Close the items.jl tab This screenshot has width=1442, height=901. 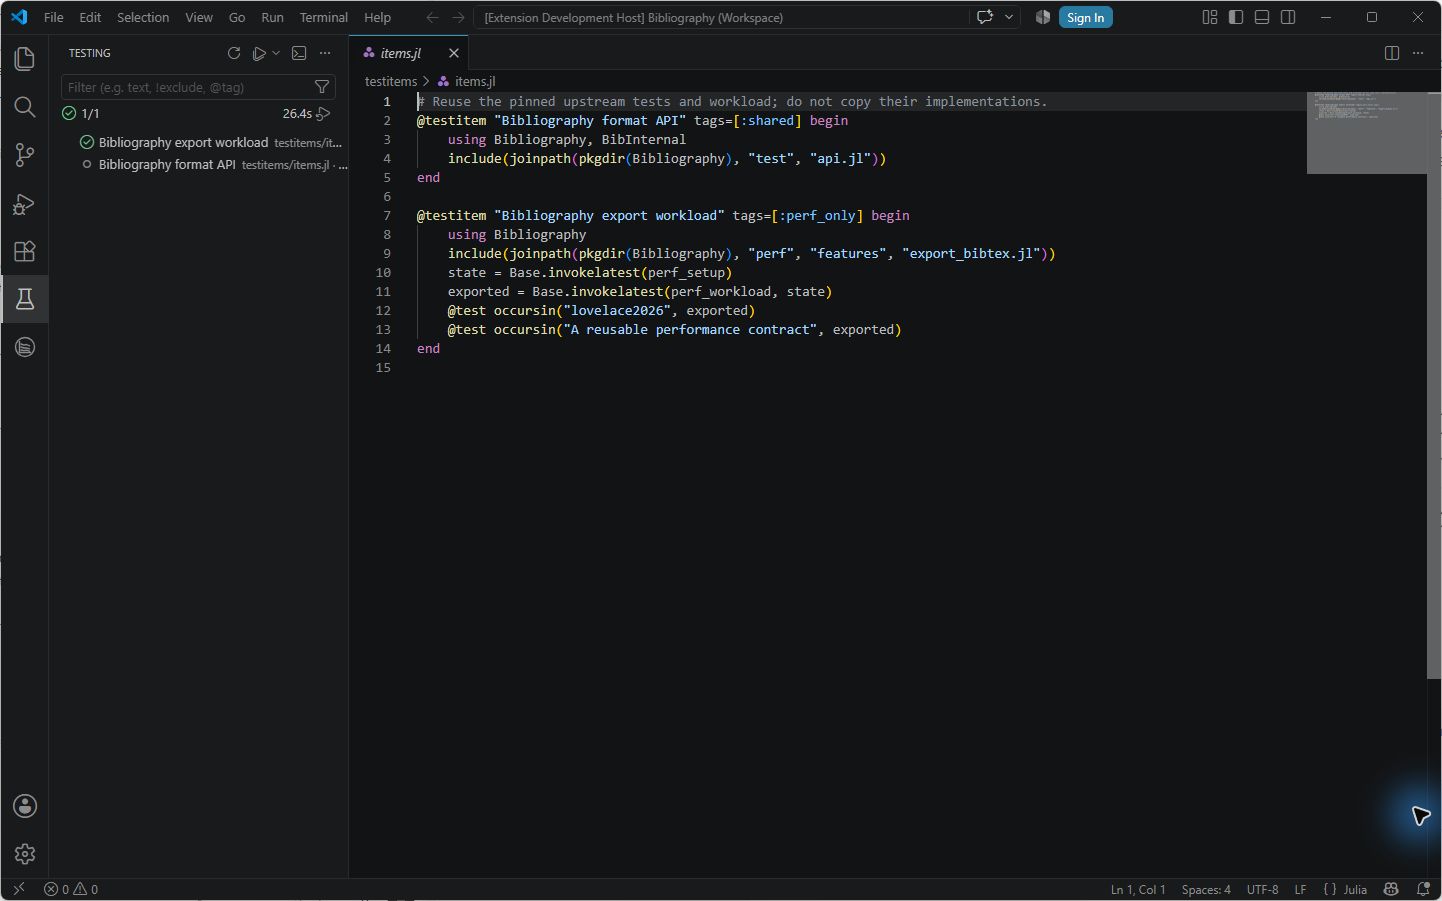[454, 53]
